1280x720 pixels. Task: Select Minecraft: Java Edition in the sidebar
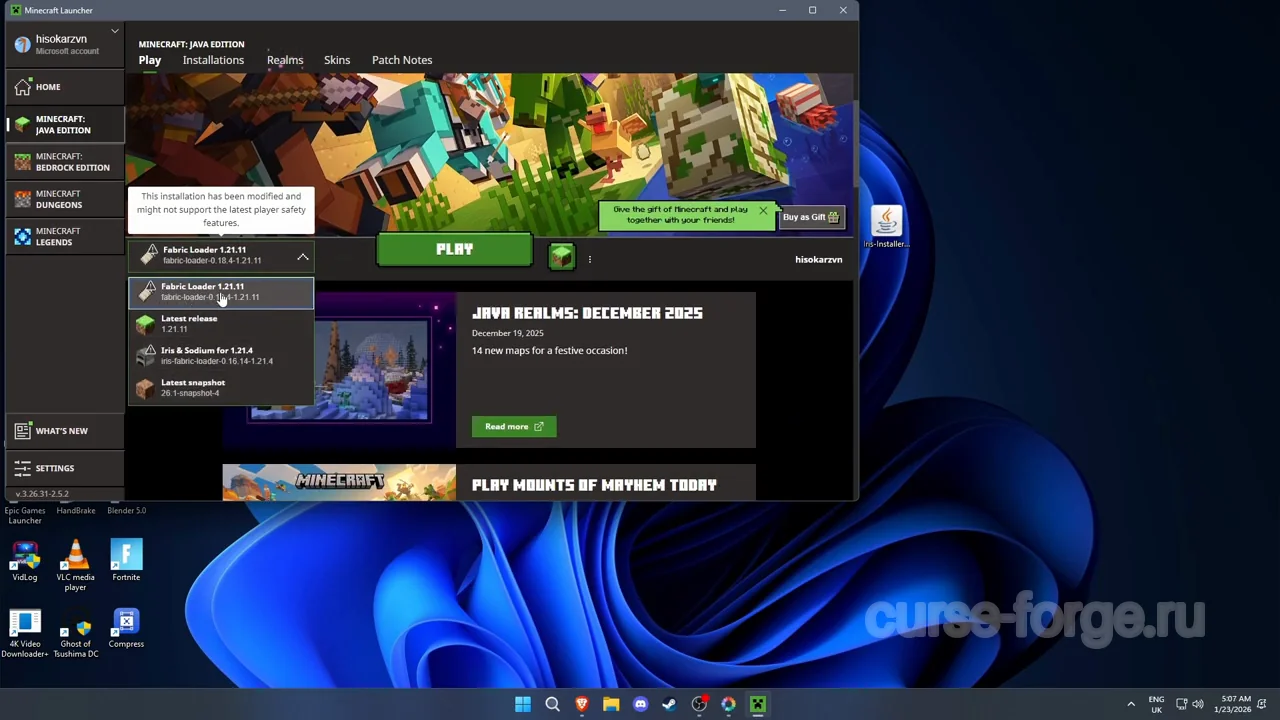click(65, 124)
